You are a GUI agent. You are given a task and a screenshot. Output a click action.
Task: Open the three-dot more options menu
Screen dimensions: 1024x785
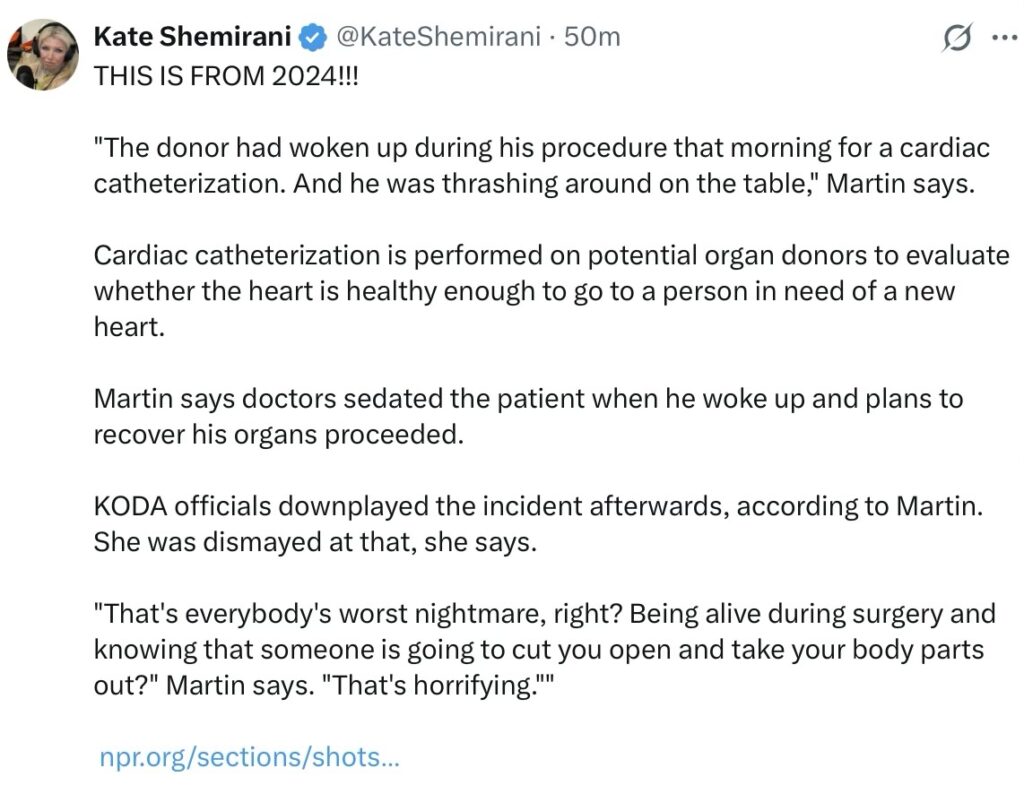[x=1003, y=38]
